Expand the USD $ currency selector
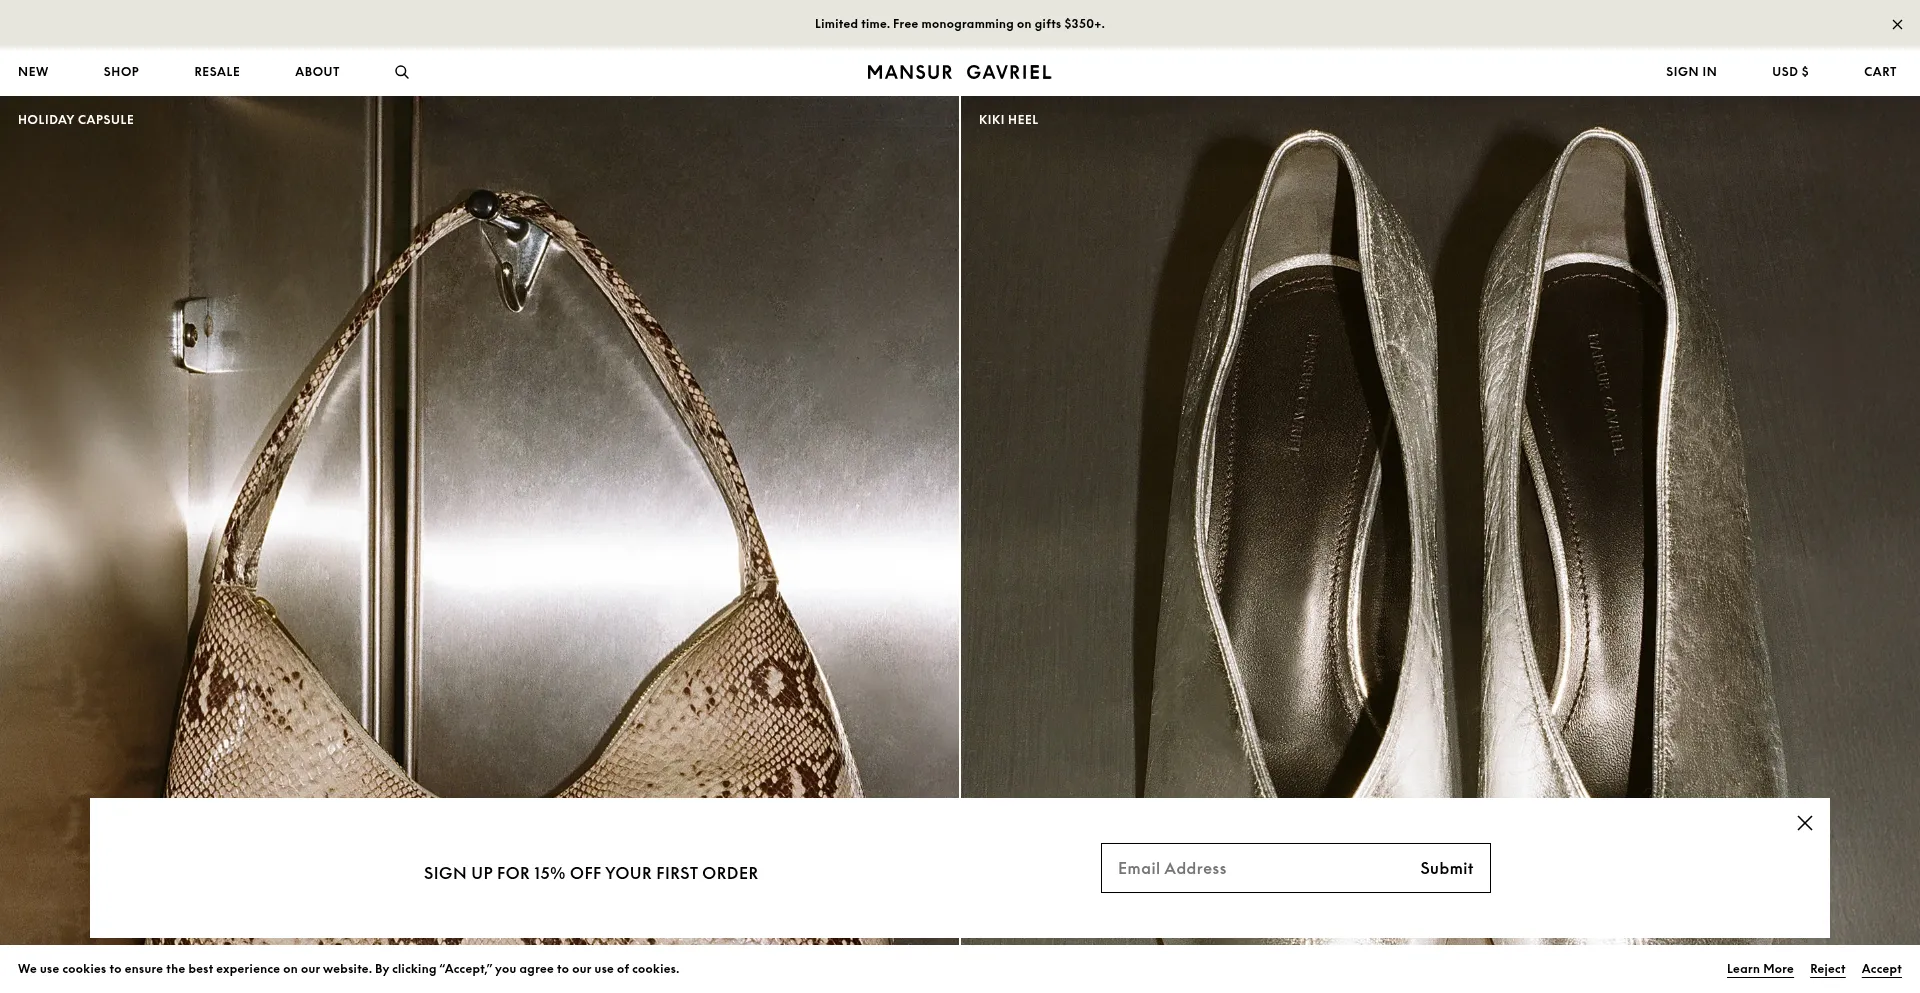This screenshot has height=993, width=1920. click(x=1790, y=72)
